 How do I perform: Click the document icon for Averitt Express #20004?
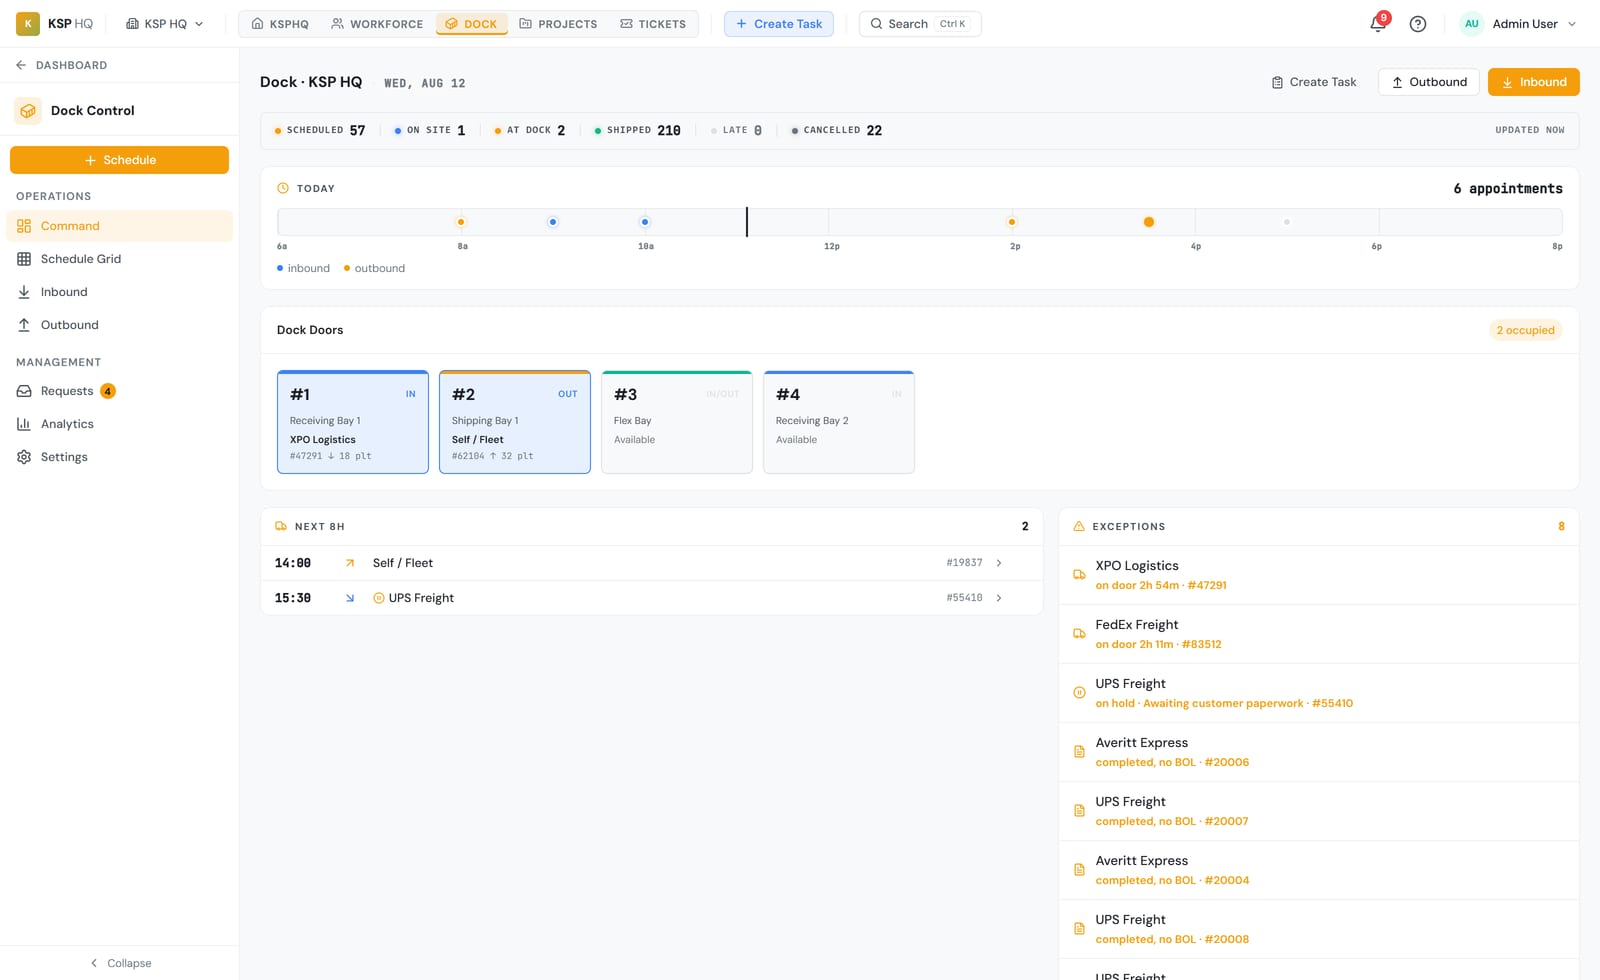(1079, 870)
